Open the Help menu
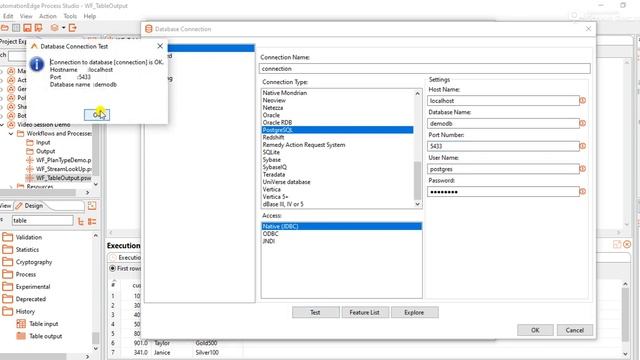 (90, 16)
